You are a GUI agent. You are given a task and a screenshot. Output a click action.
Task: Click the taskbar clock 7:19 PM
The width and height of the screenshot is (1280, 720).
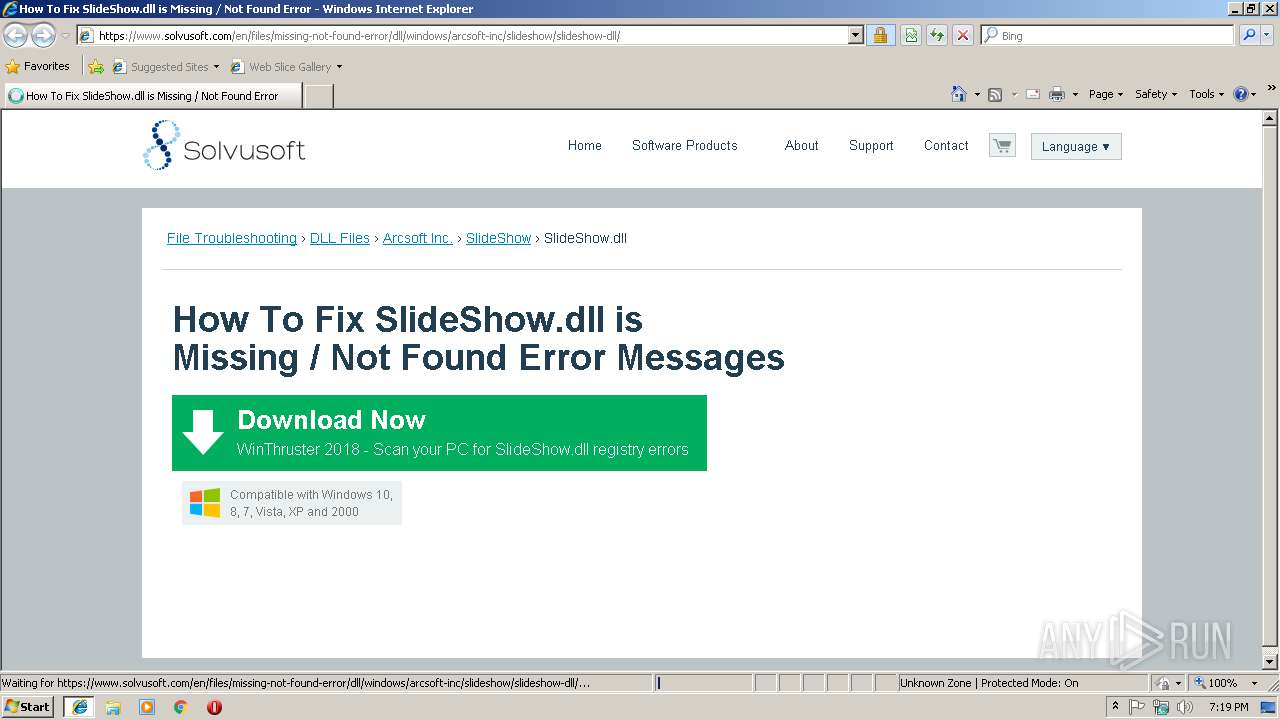pyautogui.click(x=1228, y=707)
